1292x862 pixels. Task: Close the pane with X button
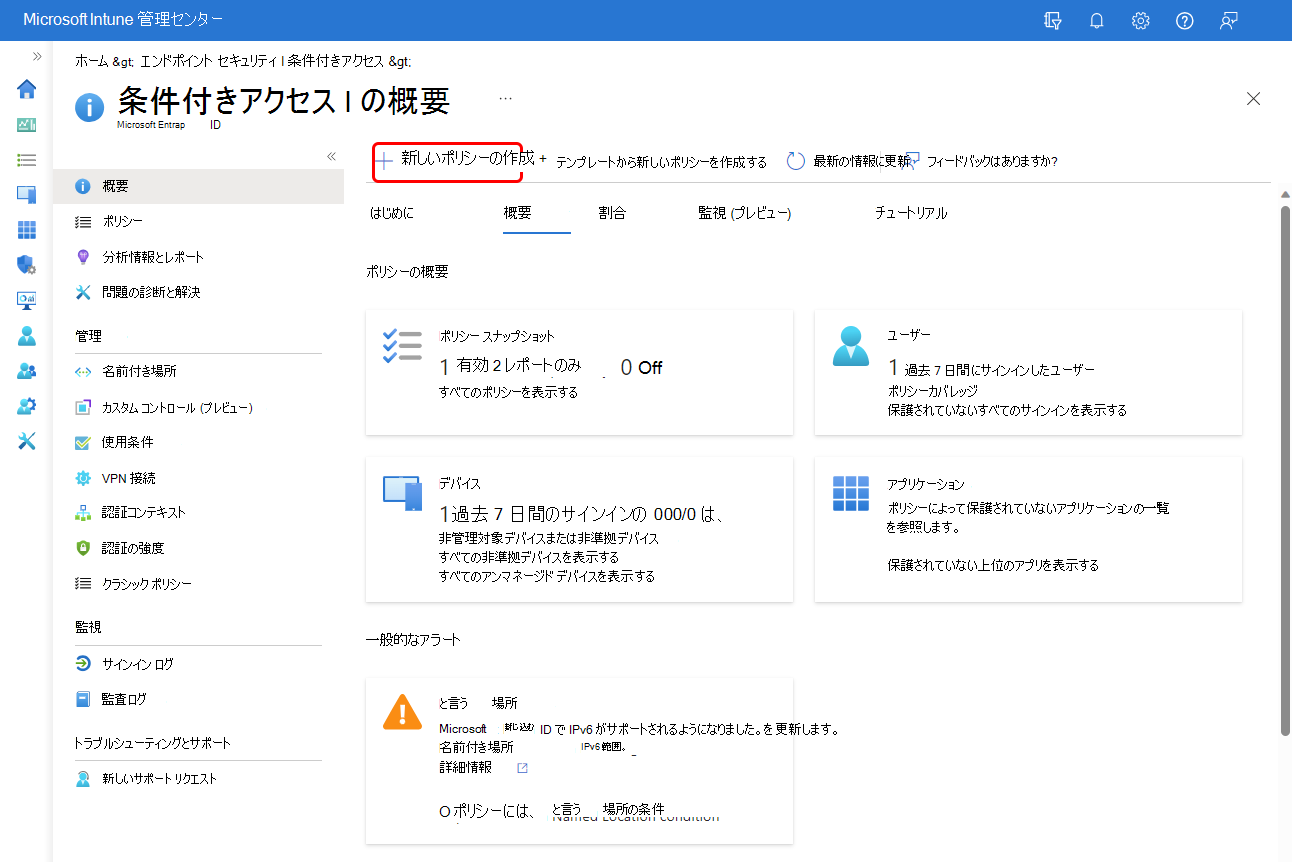coord(1253,98)
